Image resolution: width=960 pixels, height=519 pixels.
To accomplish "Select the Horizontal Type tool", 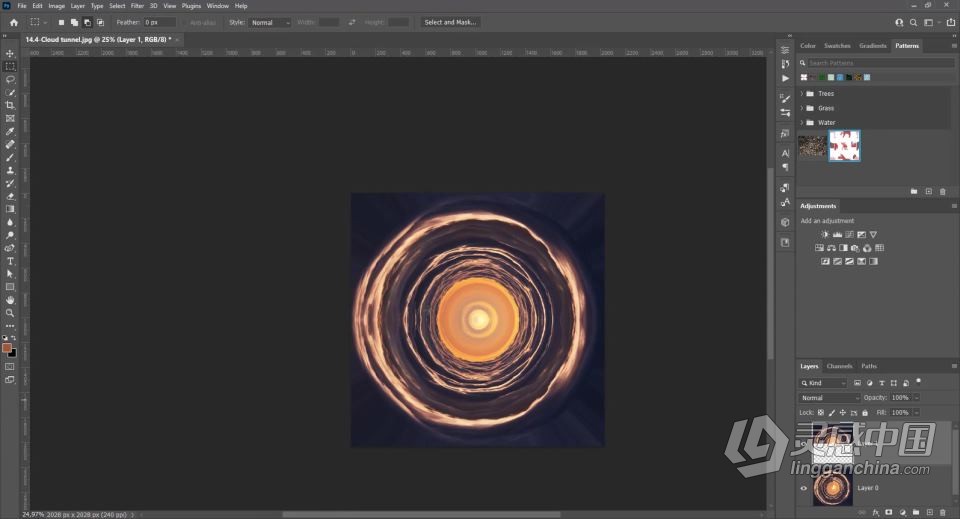I will (x=10, y=261).
